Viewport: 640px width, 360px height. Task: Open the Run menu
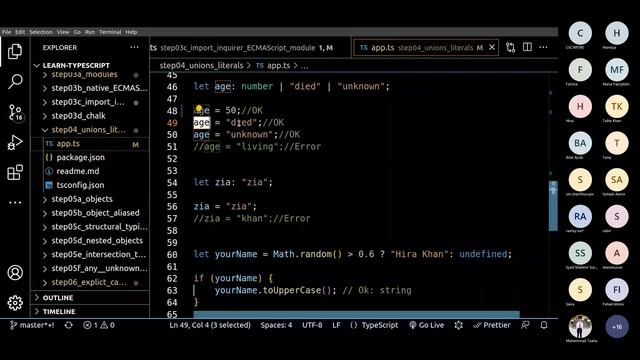[x=90, y=32]
